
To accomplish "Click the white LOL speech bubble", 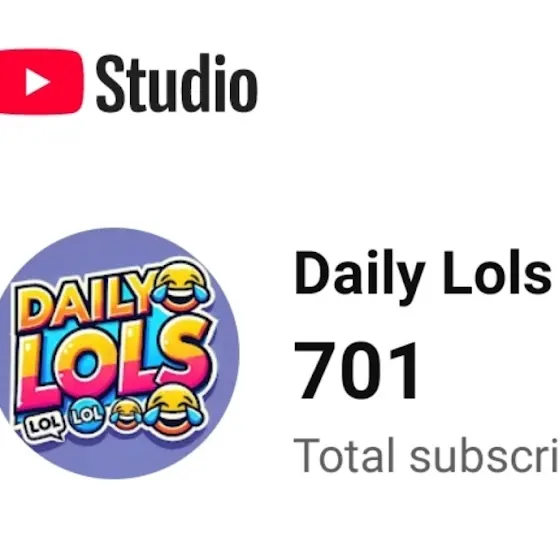I will 43,426.
